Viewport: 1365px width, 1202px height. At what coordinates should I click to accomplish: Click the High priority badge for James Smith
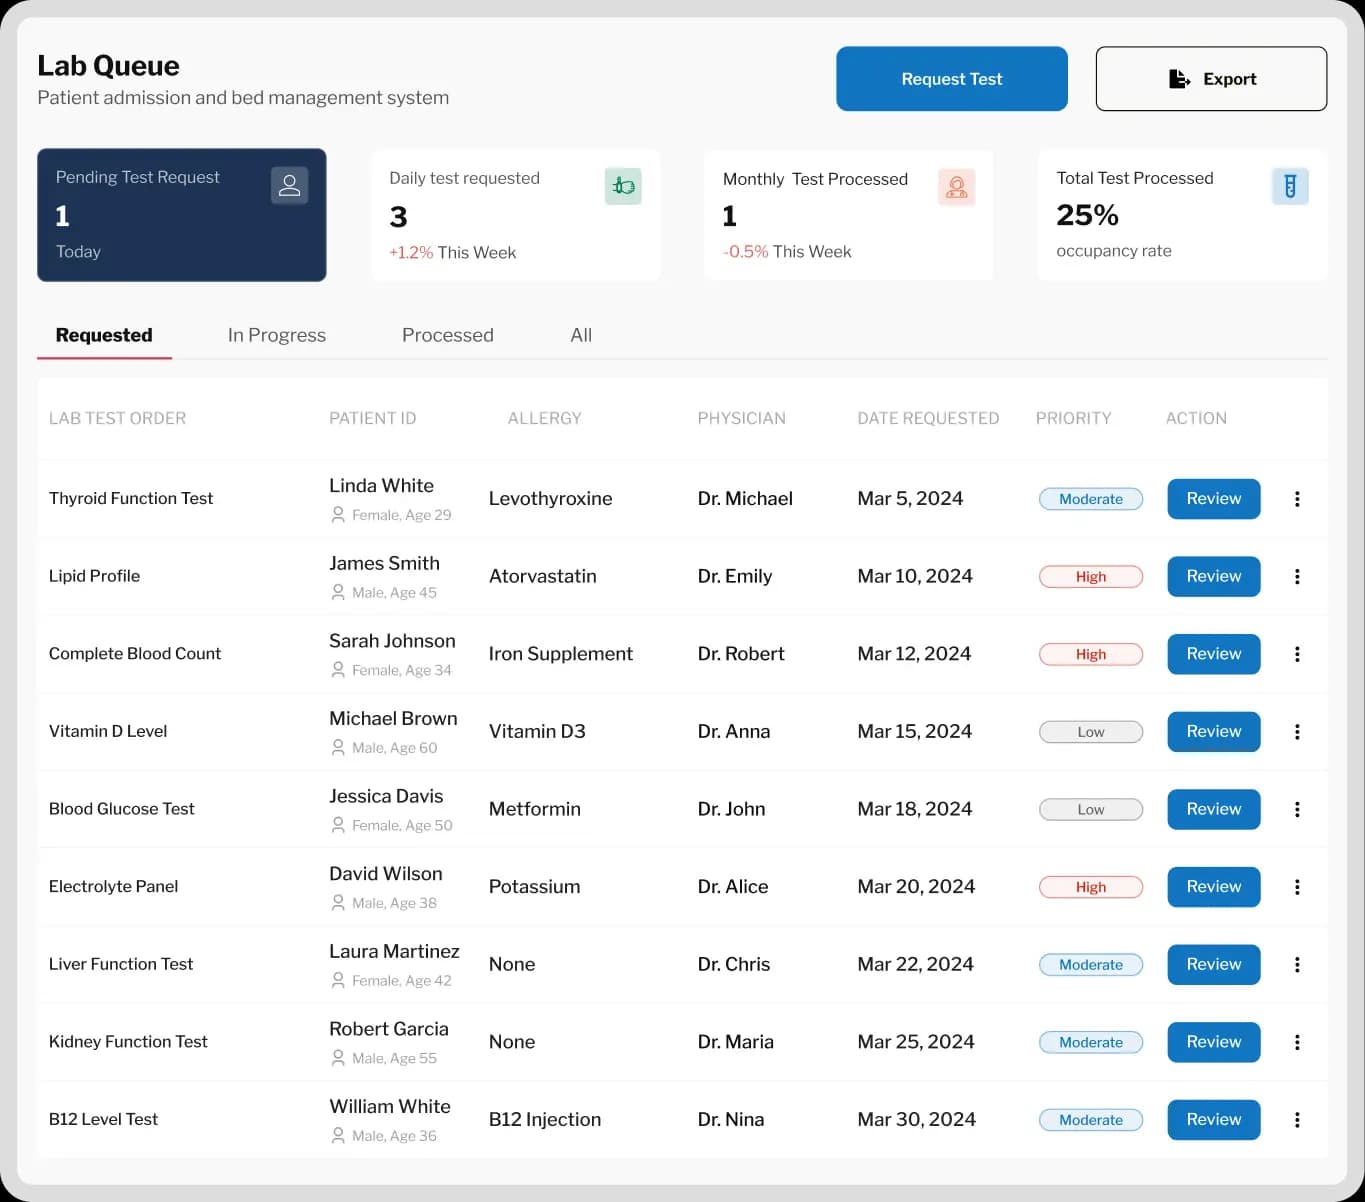point(1090,577)
